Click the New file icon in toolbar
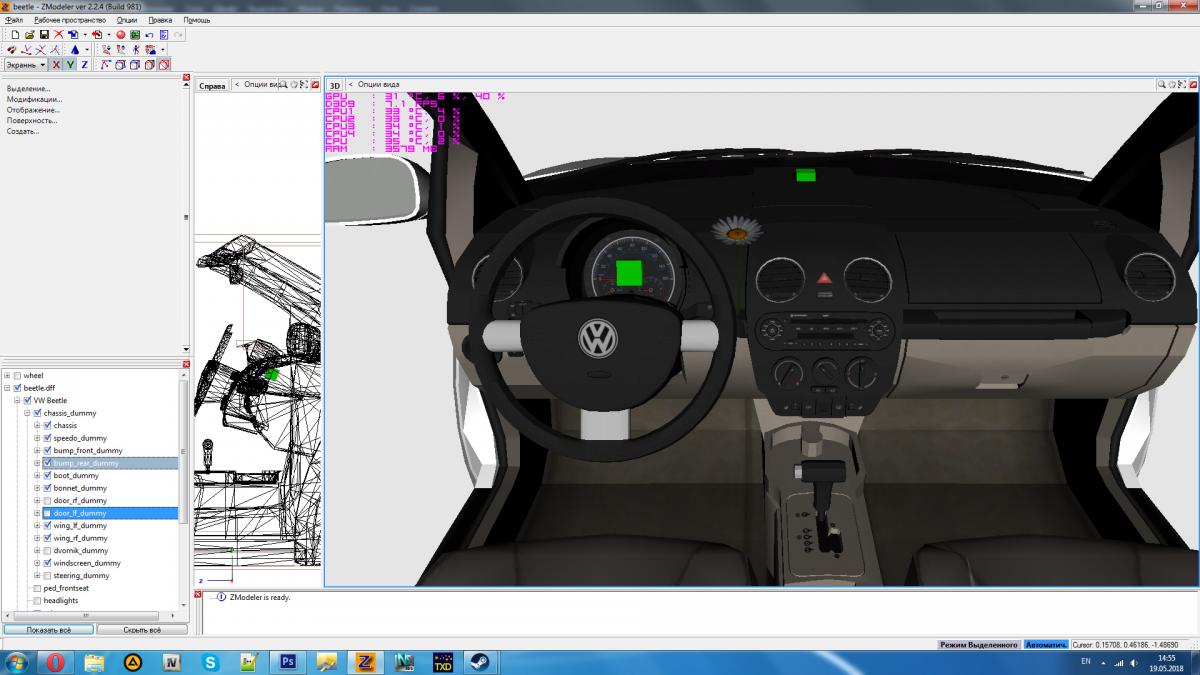Viewport: 1200px width, 675px height. [x=14, y=34]
